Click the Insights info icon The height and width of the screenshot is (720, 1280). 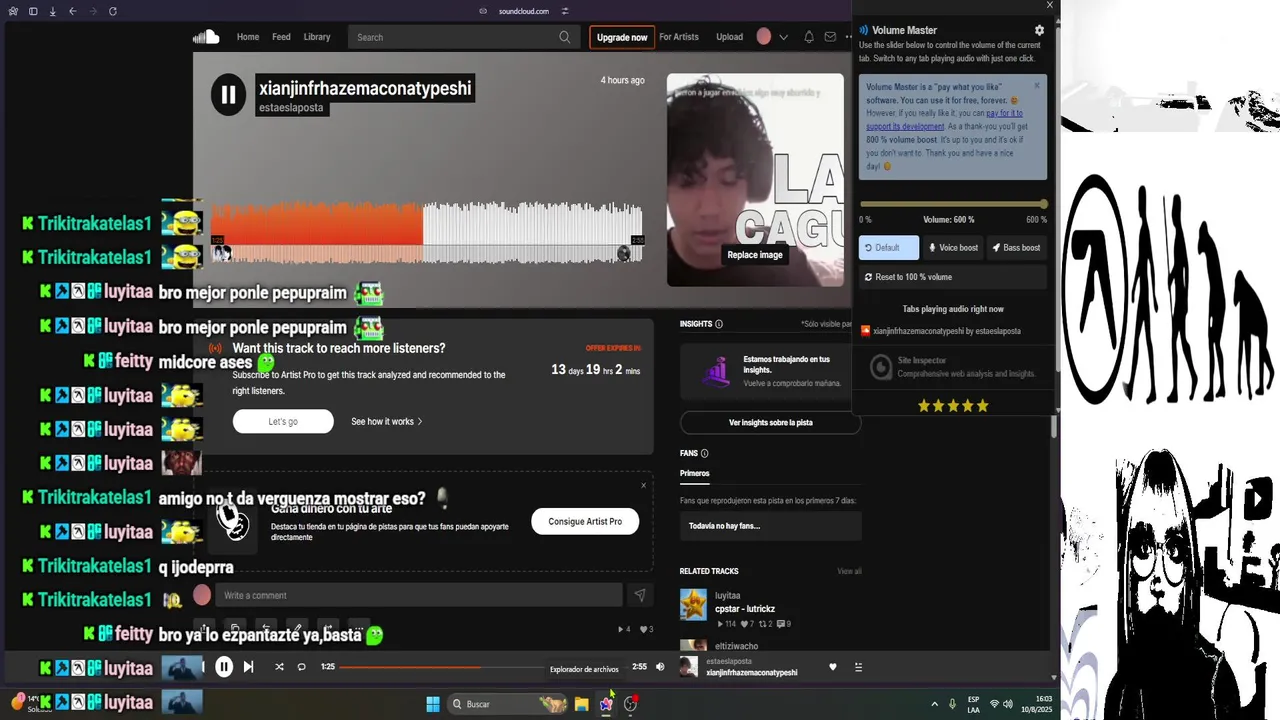pos(719,324)
